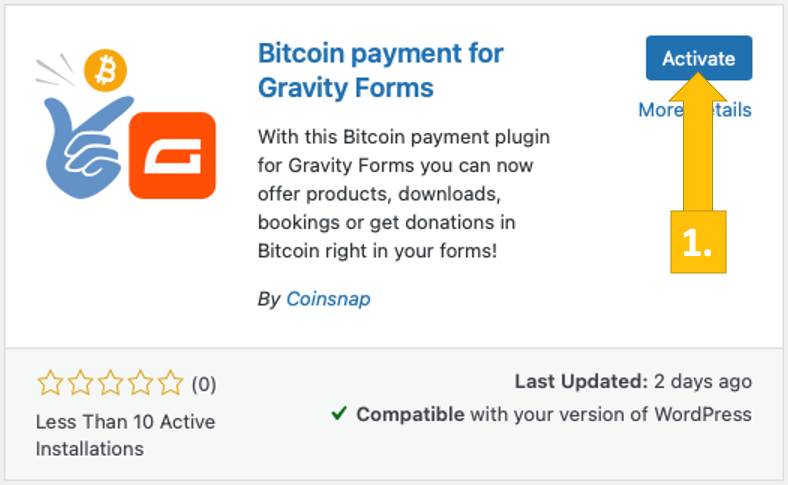
Task: Click the (0) rating count
Action: point(203,384)
